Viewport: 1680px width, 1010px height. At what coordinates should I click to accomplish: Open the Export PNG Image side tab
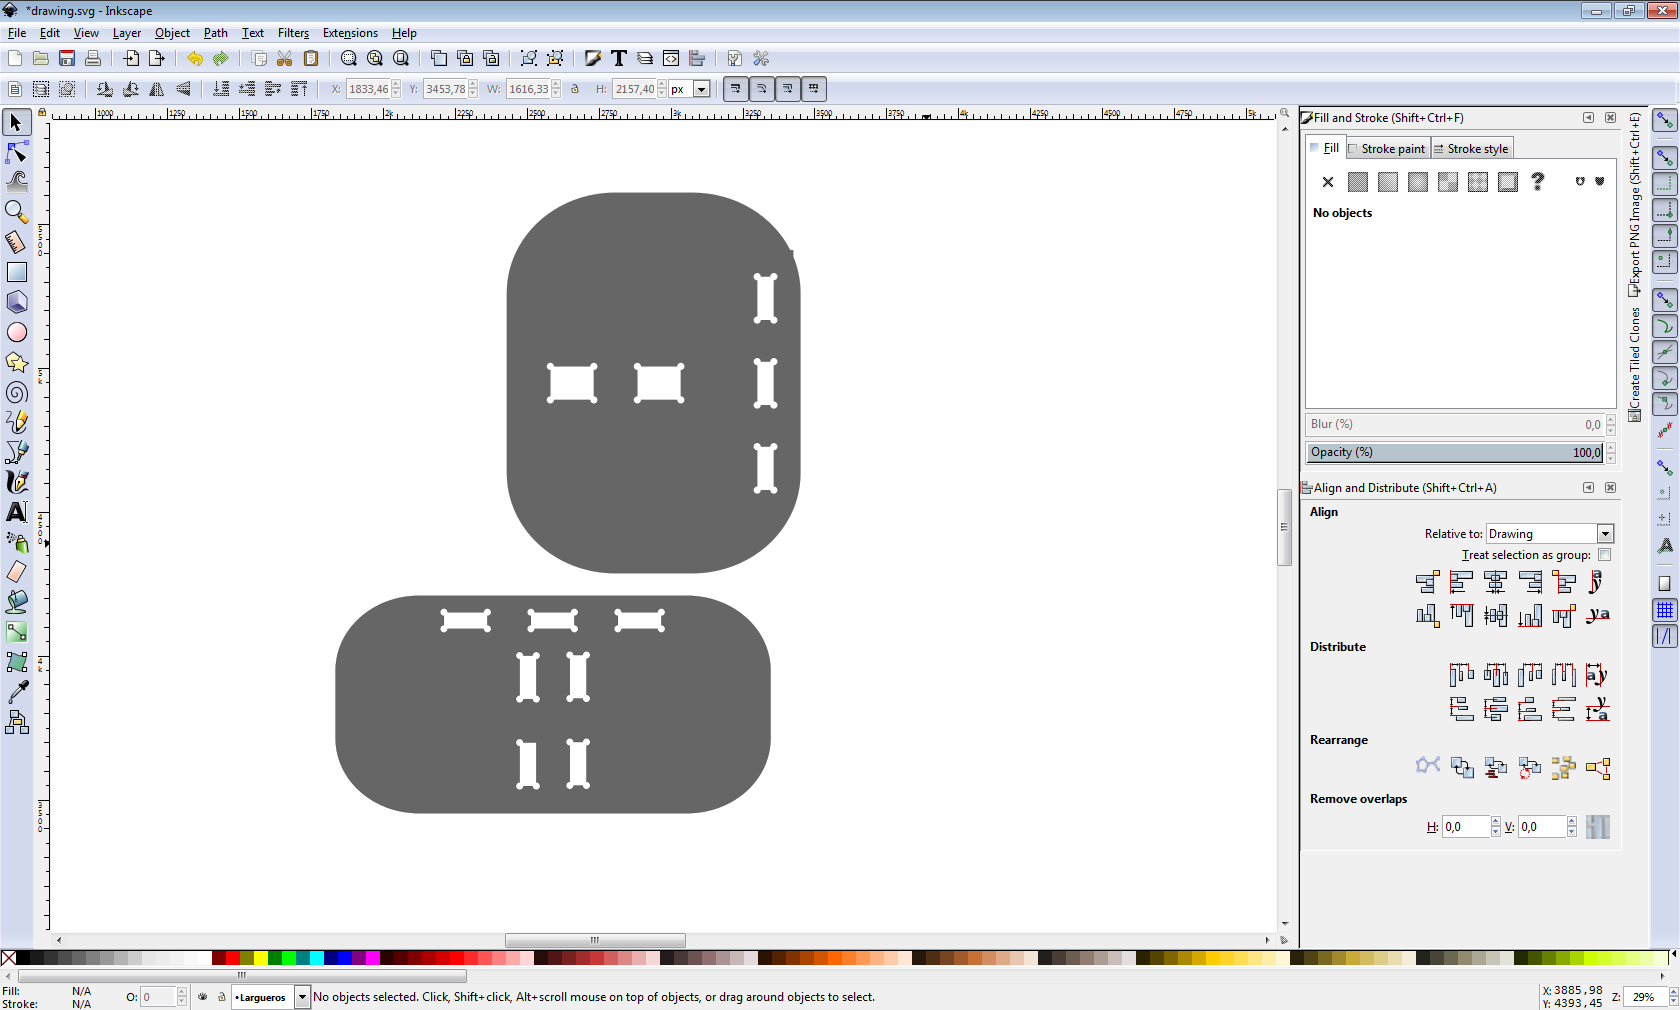coord(1635,204)
